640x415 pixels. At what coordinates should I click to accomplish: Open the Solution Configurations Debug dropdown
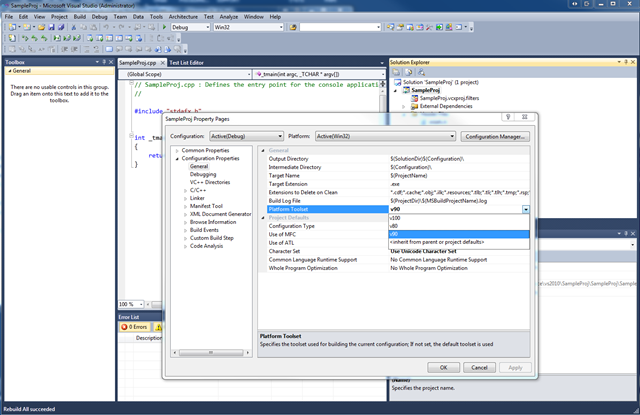click(x=208, y=27)
